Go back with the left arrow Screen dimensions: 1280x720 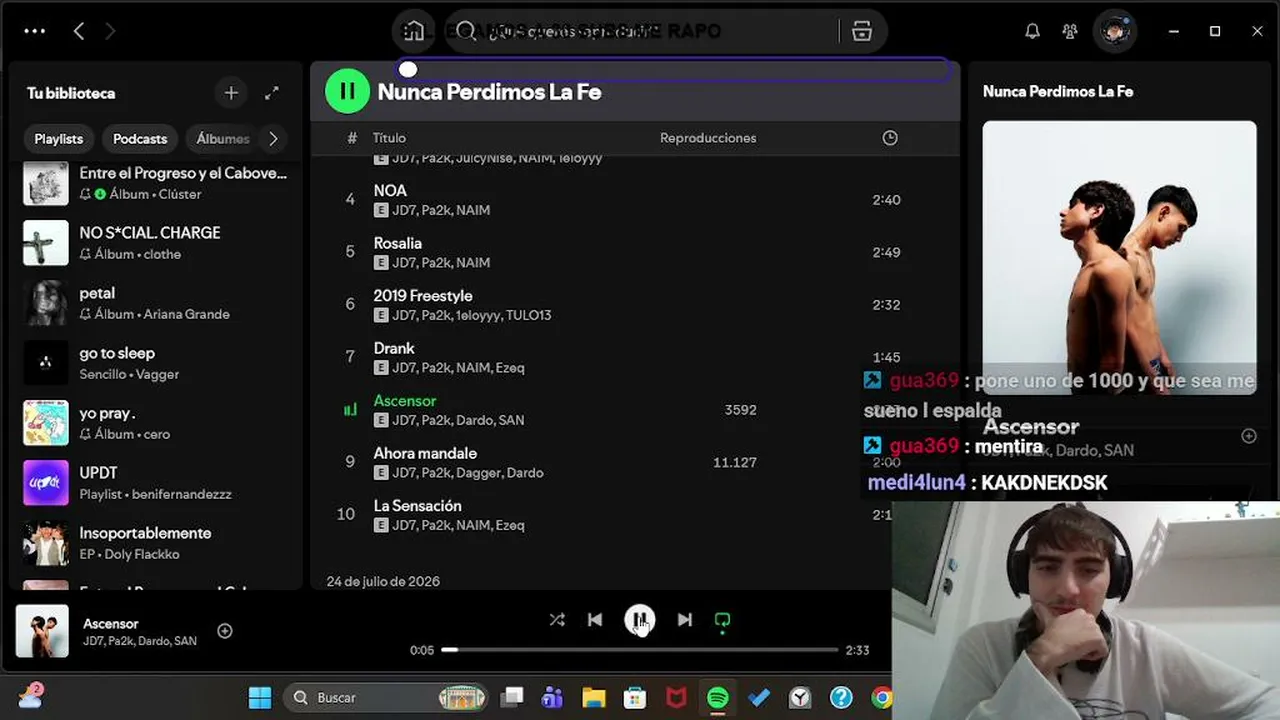[x=79, y=31]
